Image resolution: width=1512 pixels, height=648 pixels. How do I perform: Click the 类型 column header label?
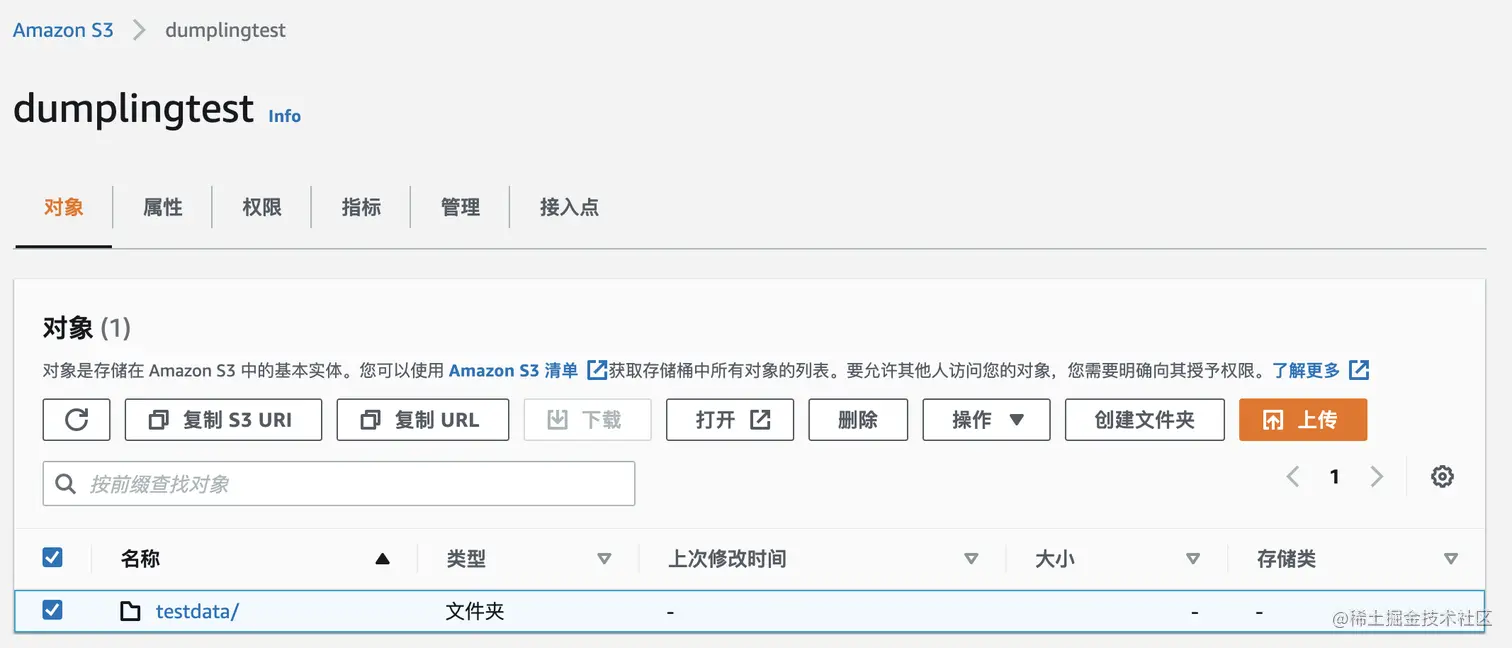pos(466,559)
